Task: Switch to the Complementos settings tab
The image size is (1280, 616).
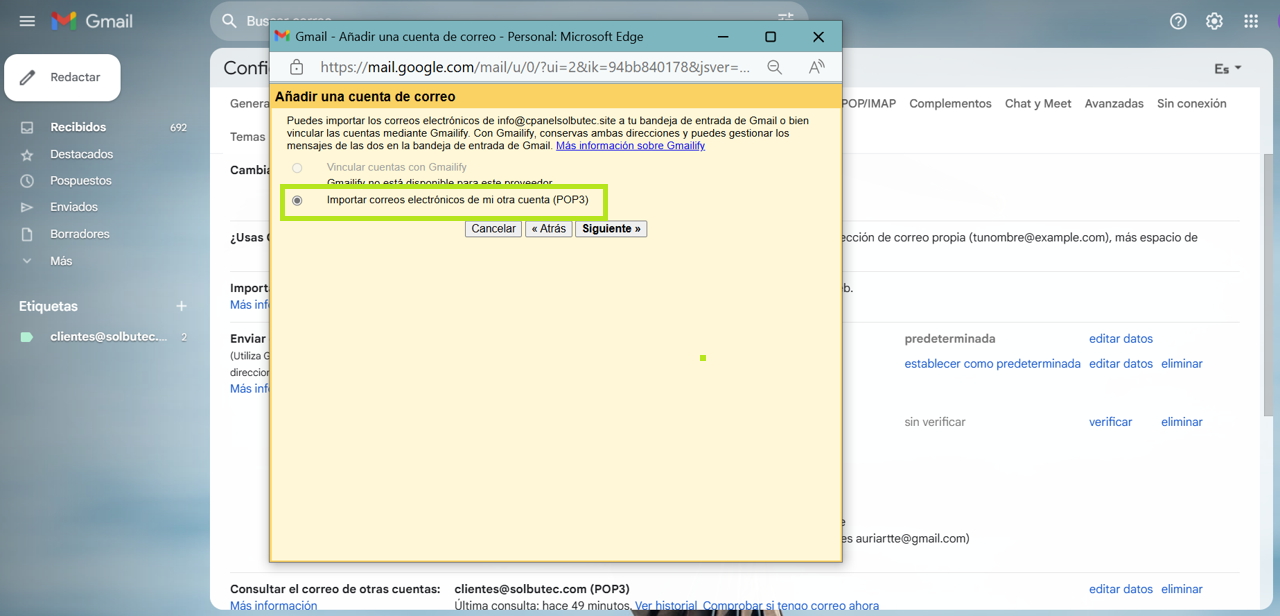Action: 950,104
